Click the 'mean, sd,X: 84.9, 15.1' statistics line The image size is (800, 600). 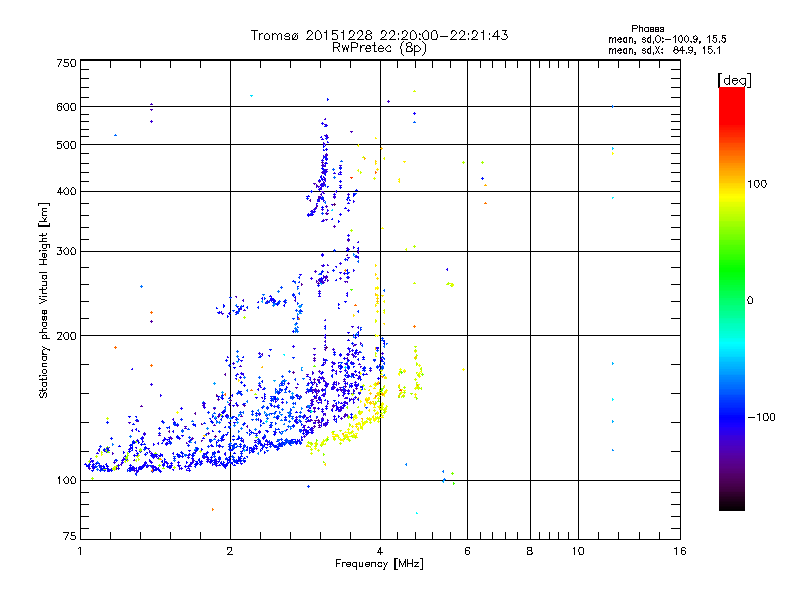664,51
